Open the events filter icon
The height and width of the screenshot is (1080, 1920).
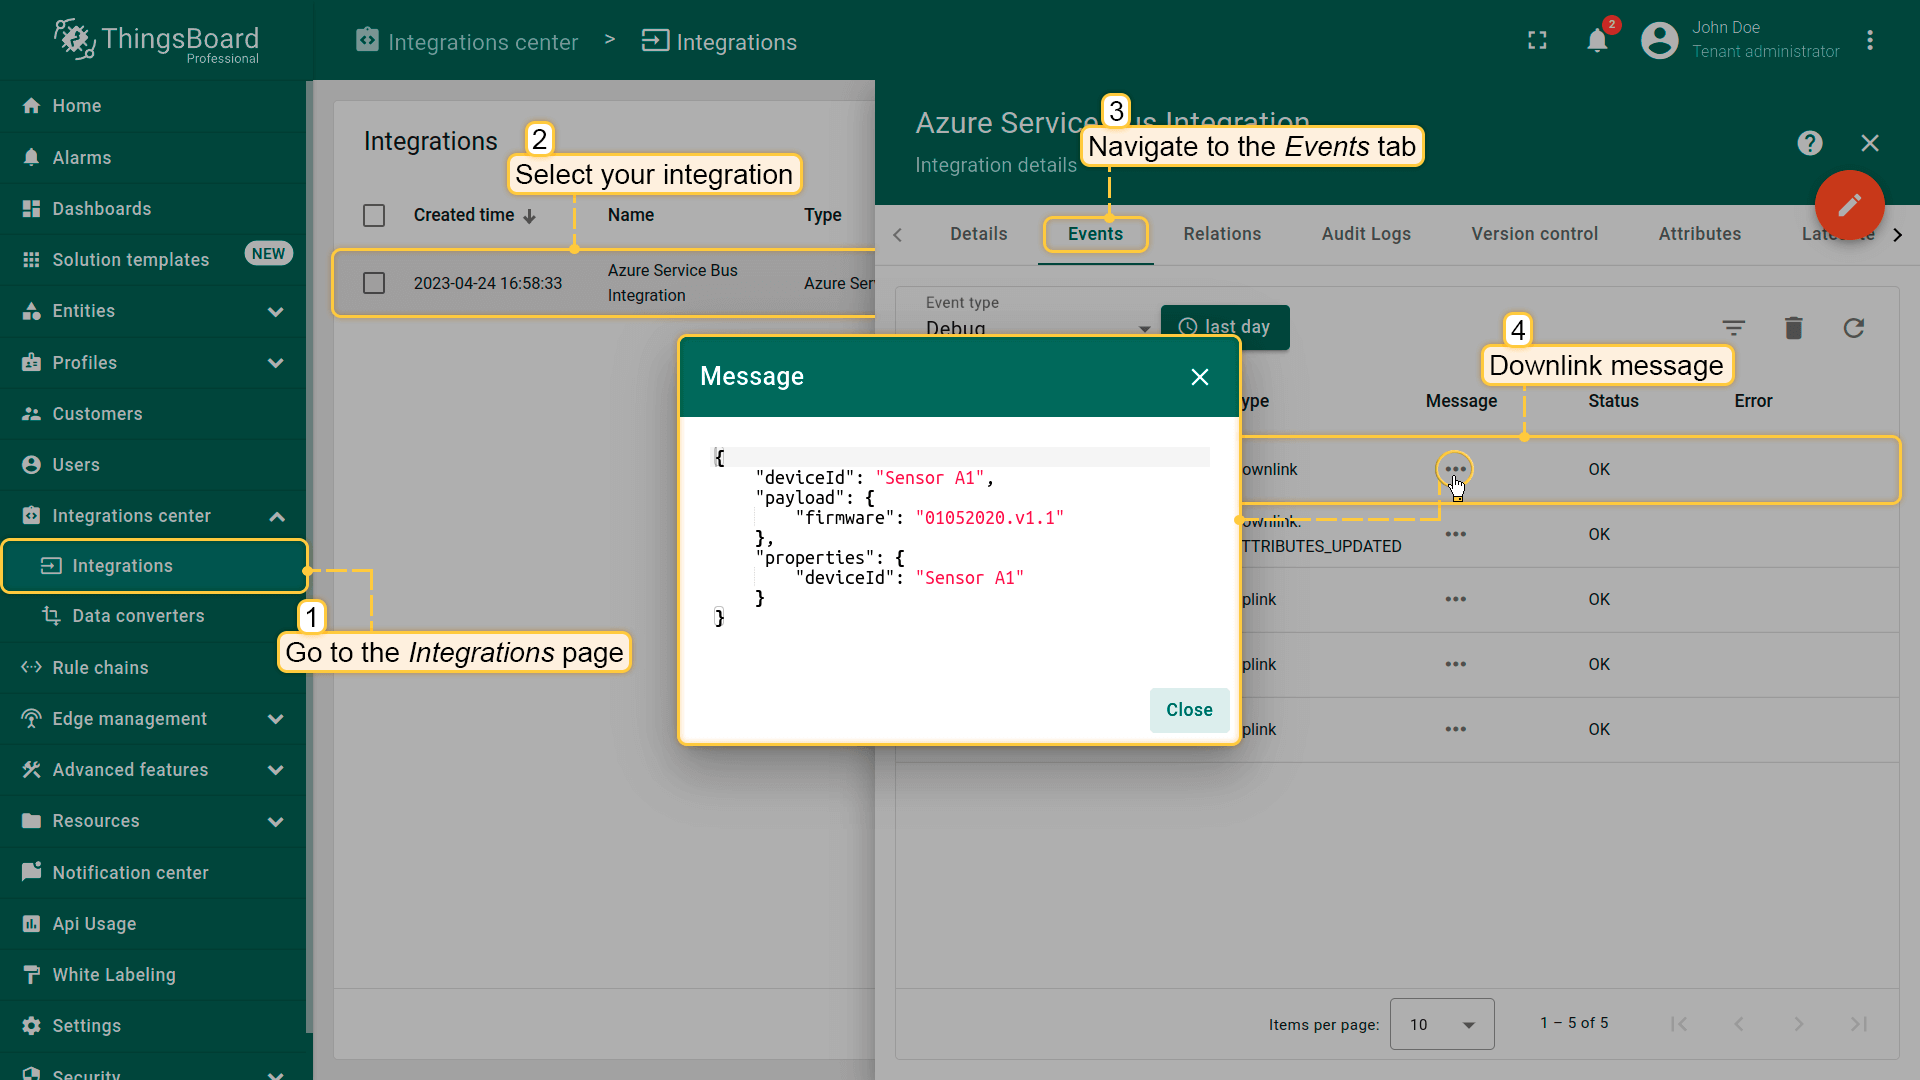pos(1733,328)
